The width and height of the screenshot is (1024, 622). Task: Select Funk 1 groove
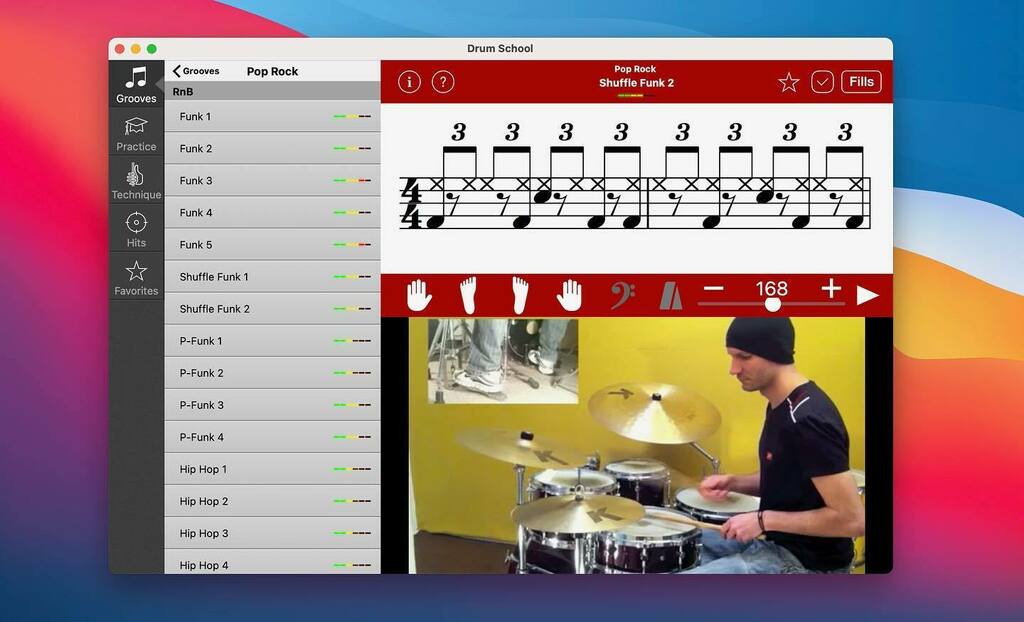(x=272, y=116)
